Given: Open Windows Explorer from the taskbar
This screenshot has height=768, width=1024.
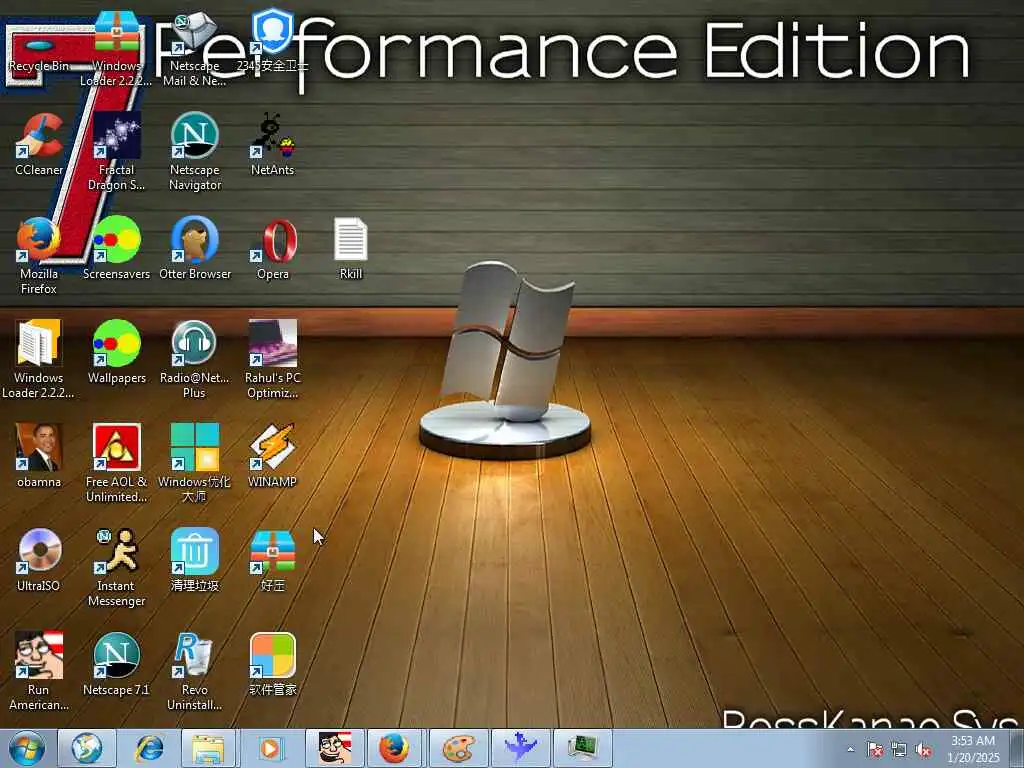Looking at the screenshot, I should (x=209, y=748).
